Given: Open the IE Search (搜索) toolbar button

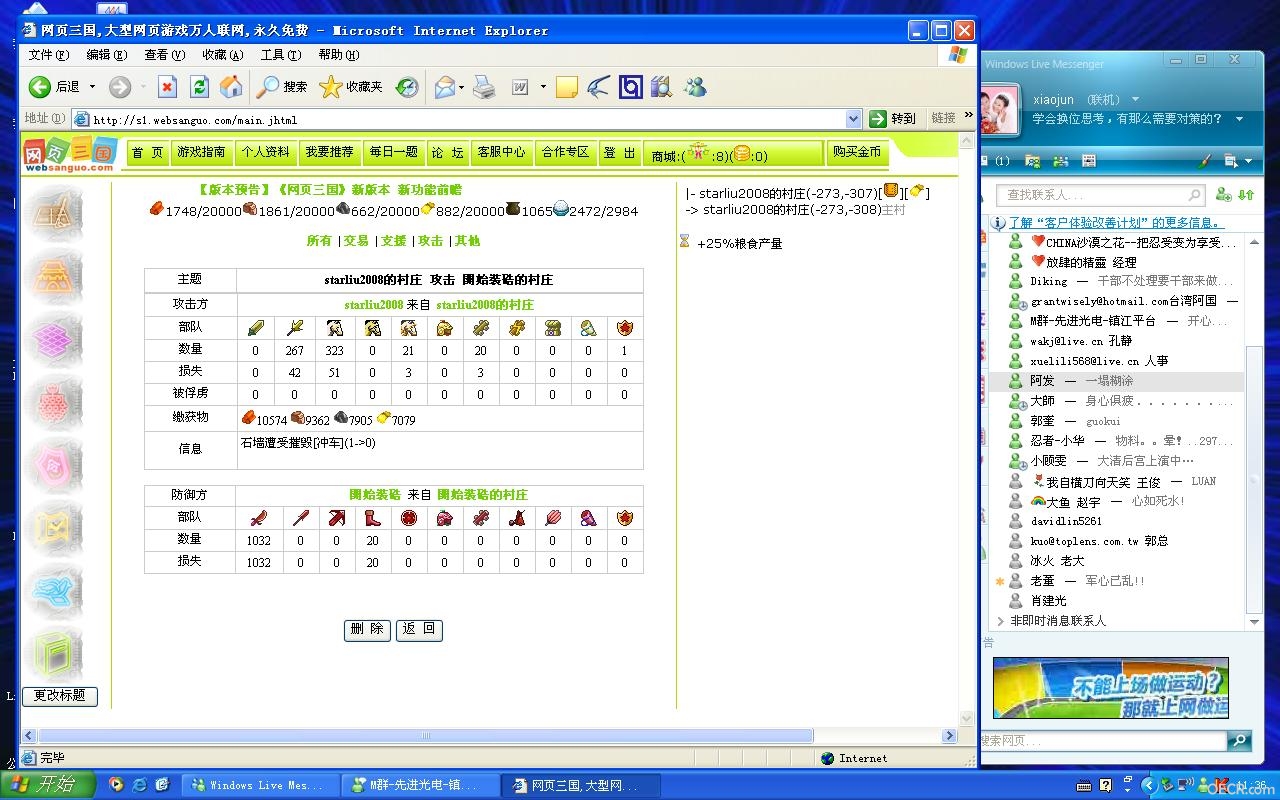Looking at the screenshot, I should 282,87.
